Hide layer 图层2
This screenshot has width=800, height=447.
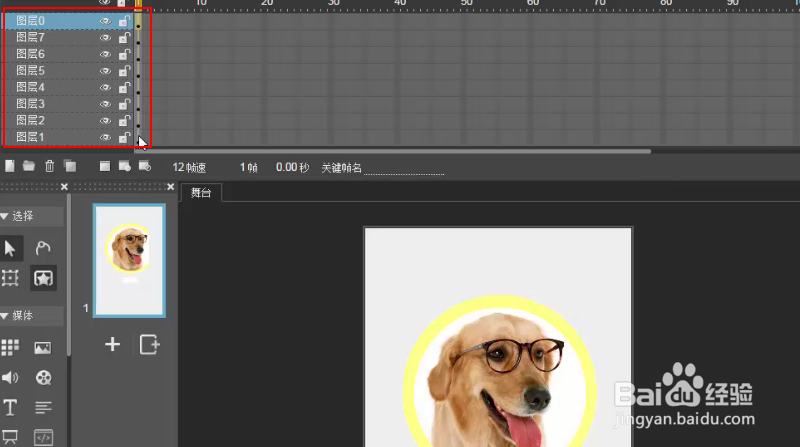pyautogui.click(x=105, y=120)
